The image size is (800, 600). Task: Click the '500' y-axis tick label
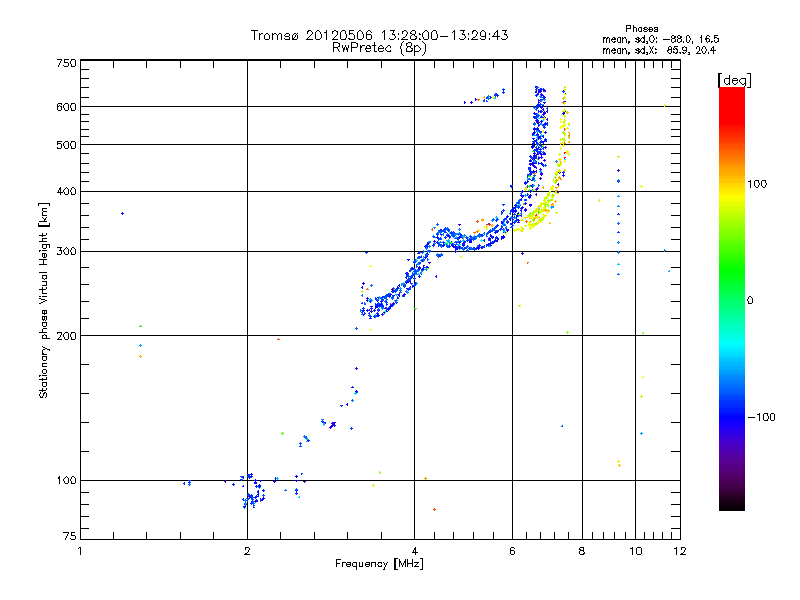66,145
